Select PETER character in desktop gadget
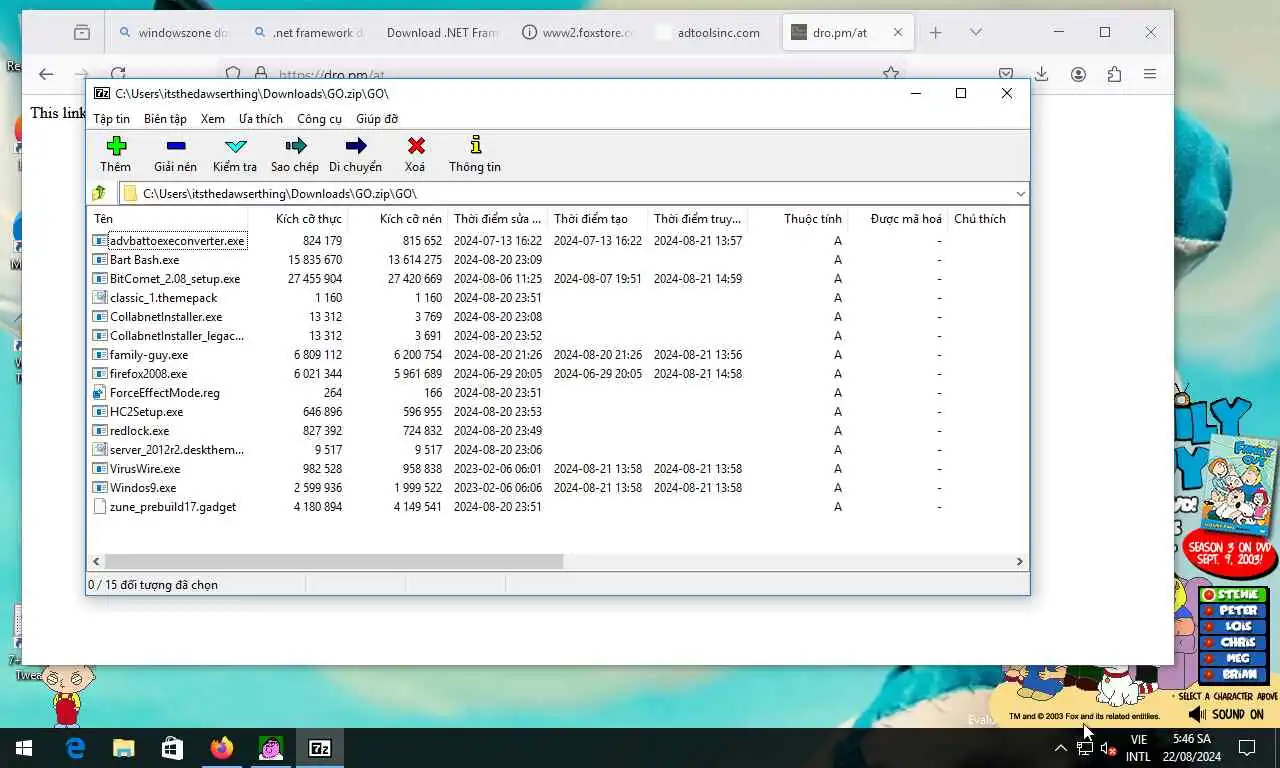 coord(1232,610)
